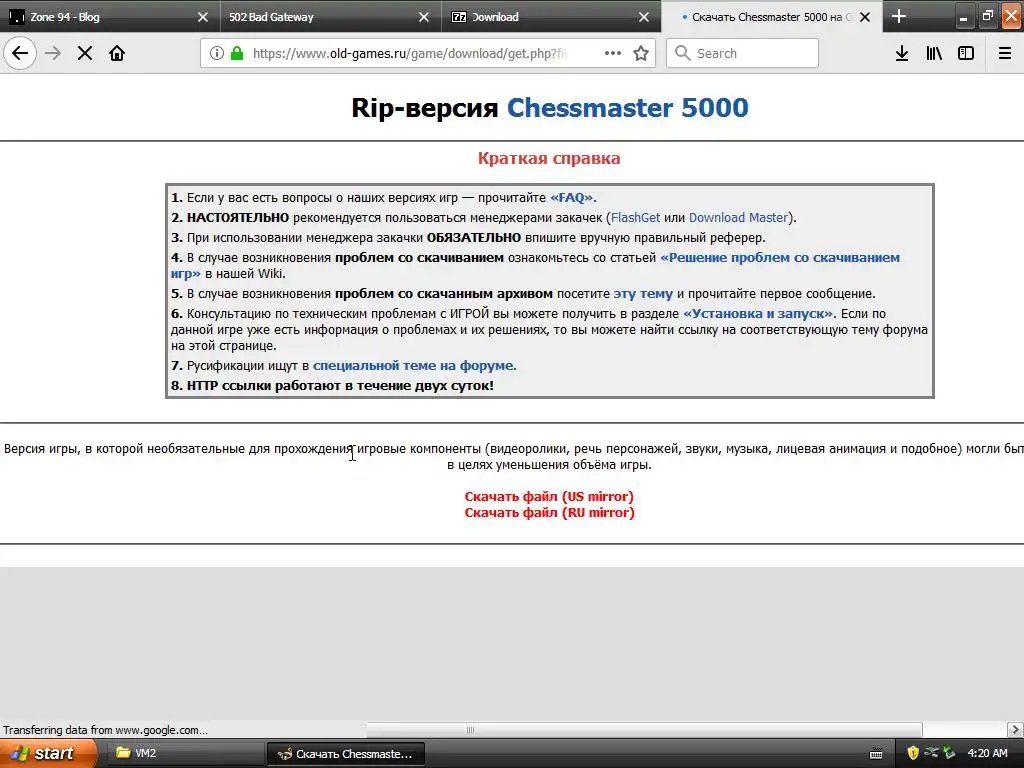The image size is (1024, 768).
Task: Toggle the sidebar view icon
Action: coord(966,53)
